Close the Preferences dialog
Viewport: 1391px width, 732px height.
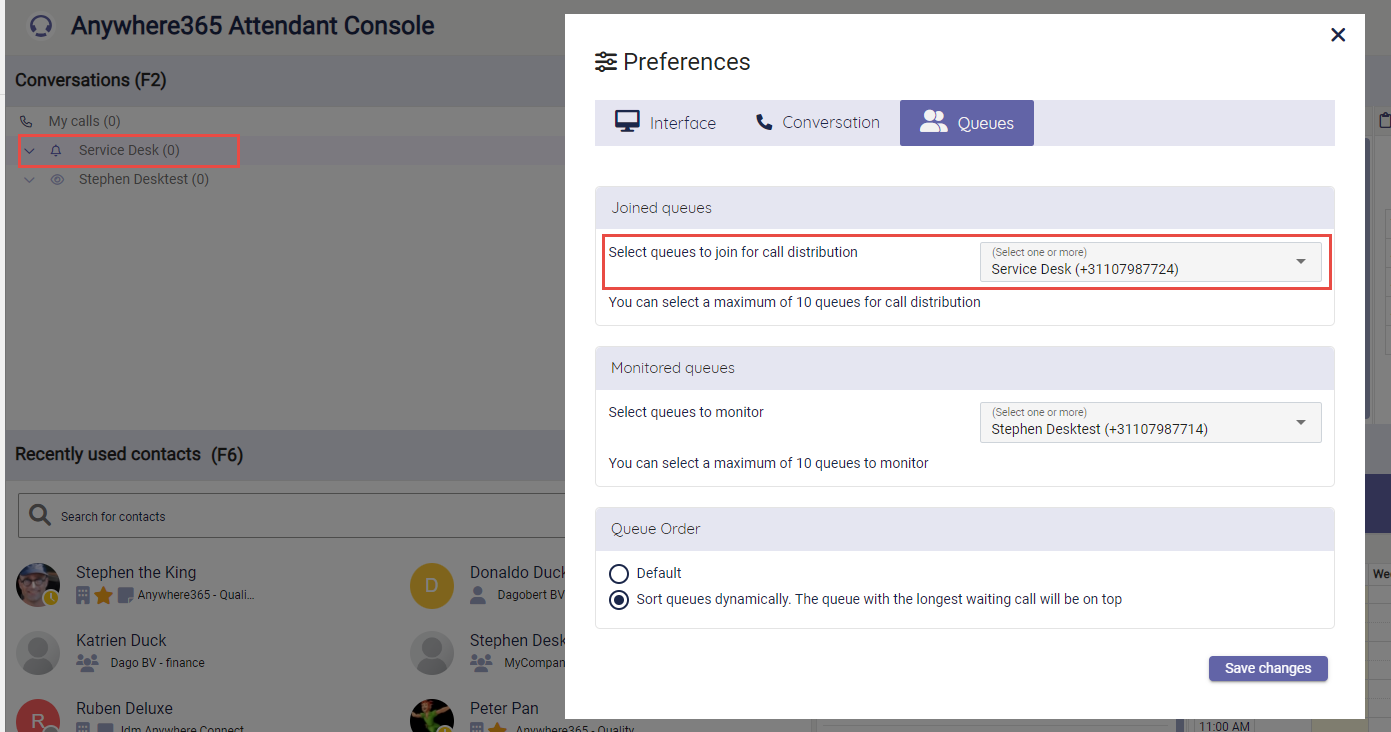(x=1338, y=35)
